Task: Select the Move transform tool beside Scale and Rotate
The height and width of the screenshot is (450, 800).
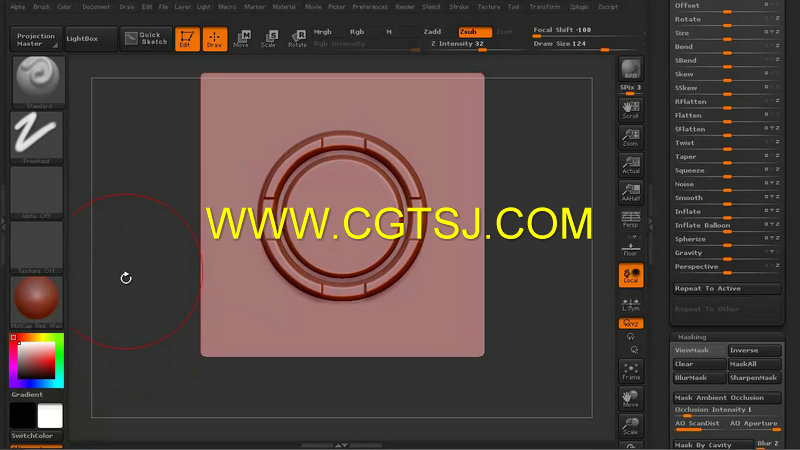Action: point(242,39)
